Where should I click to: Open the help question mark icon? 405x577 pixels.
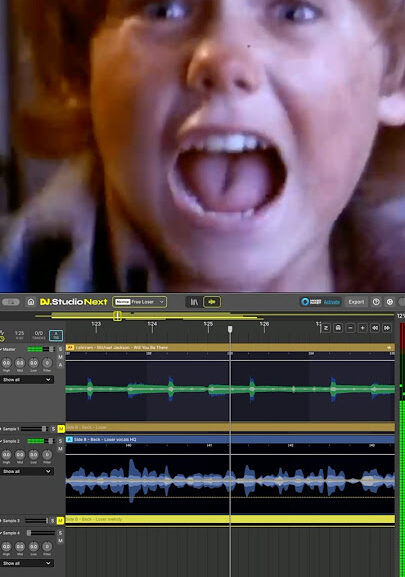pyautogui.click(x=376, y=302)
